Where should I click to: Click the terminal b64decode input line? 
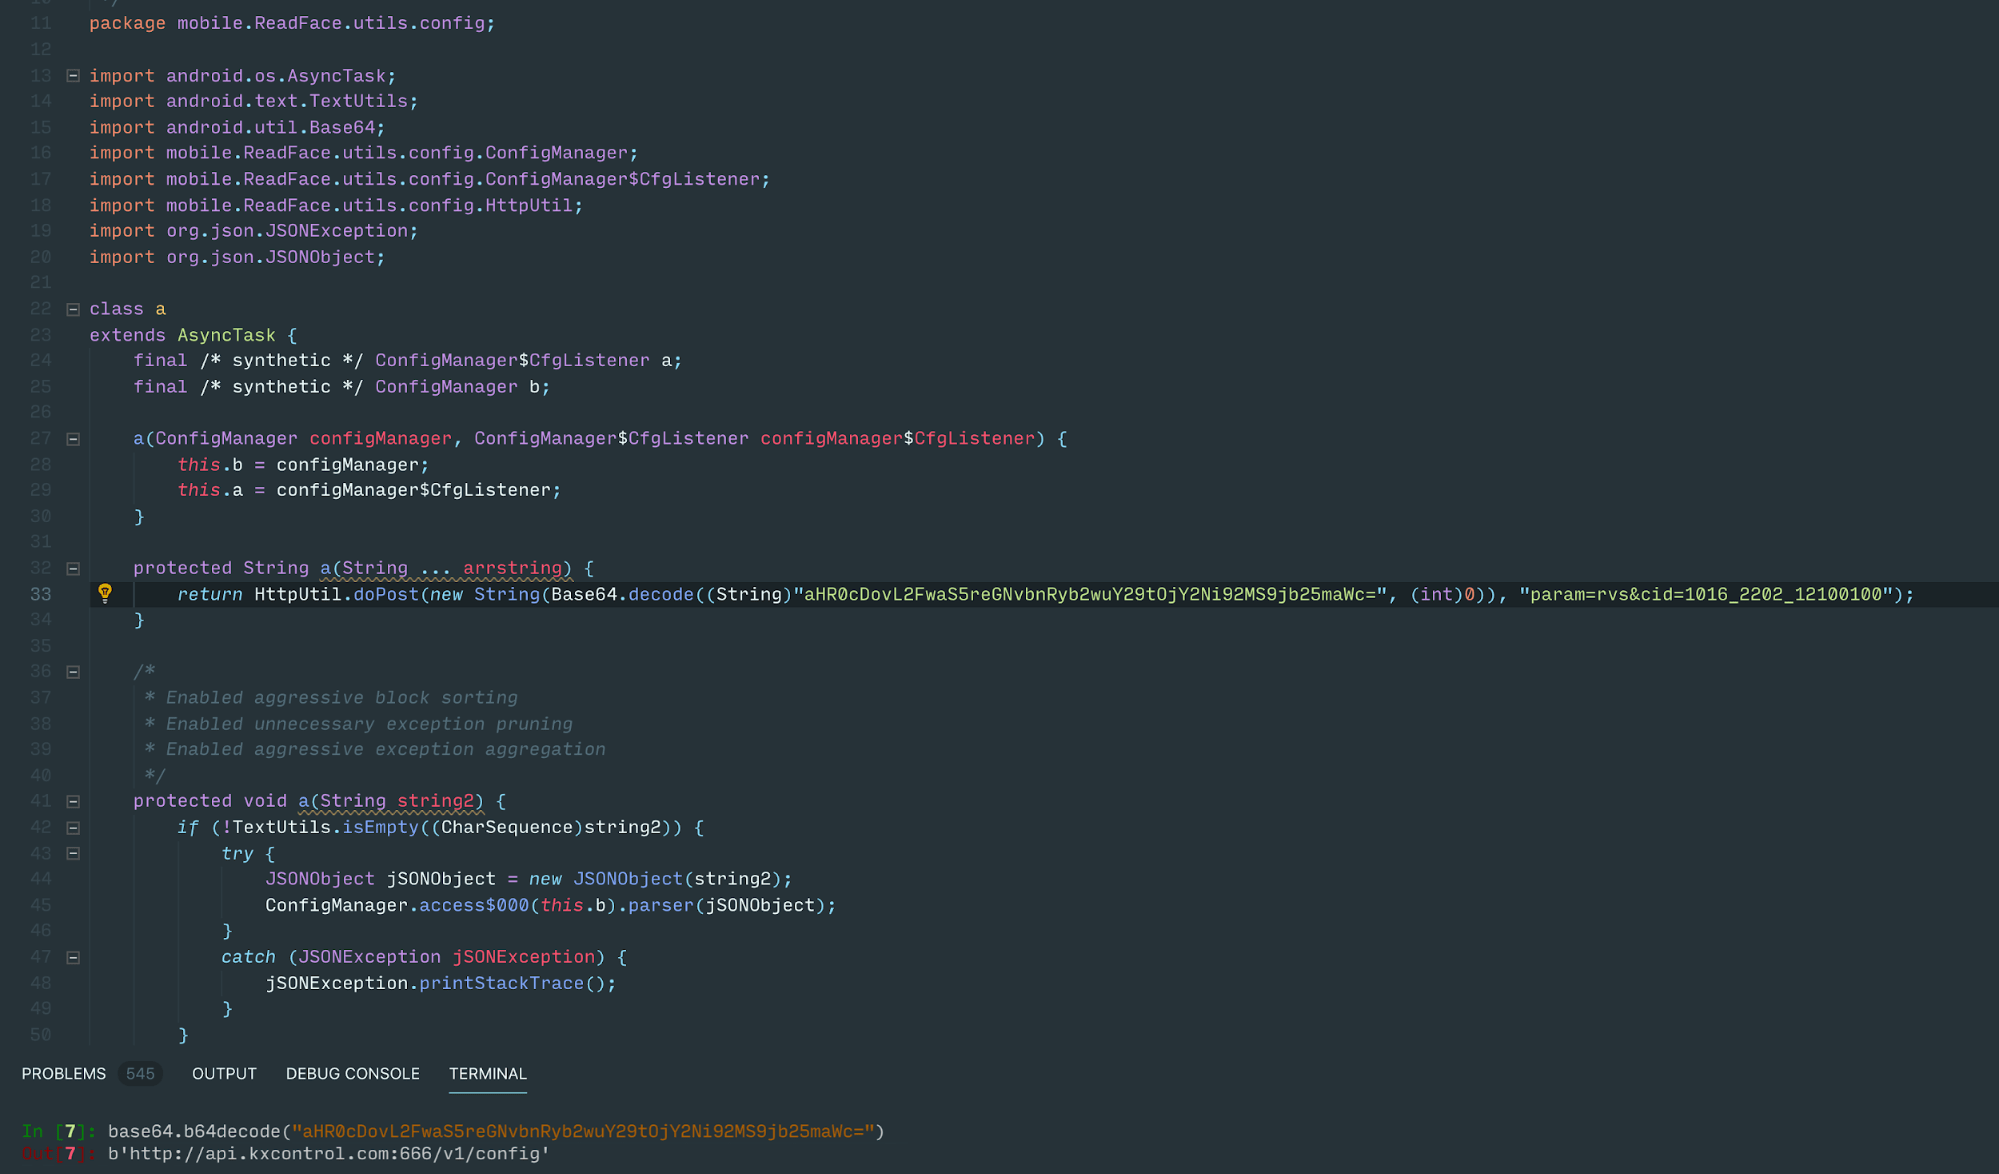pyautogui.click(x=495, y=1131)
